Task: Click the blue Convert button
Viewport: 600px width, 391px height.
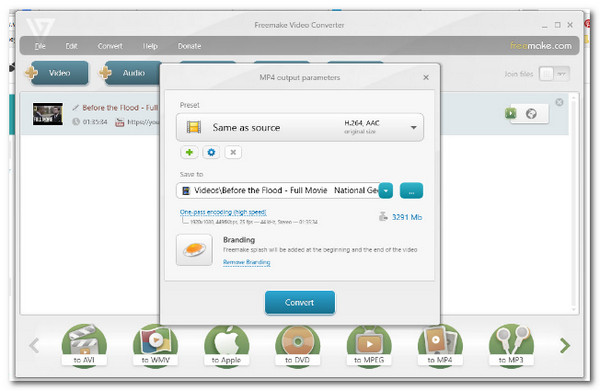Action: 300,302
